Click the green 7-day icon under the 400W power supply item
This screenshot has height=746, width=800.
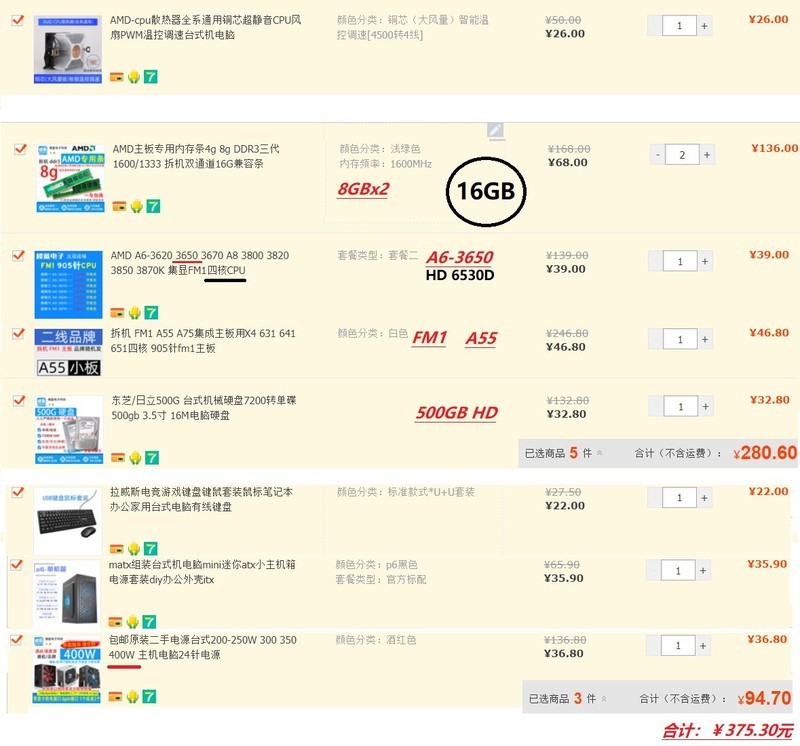(149, 696)
